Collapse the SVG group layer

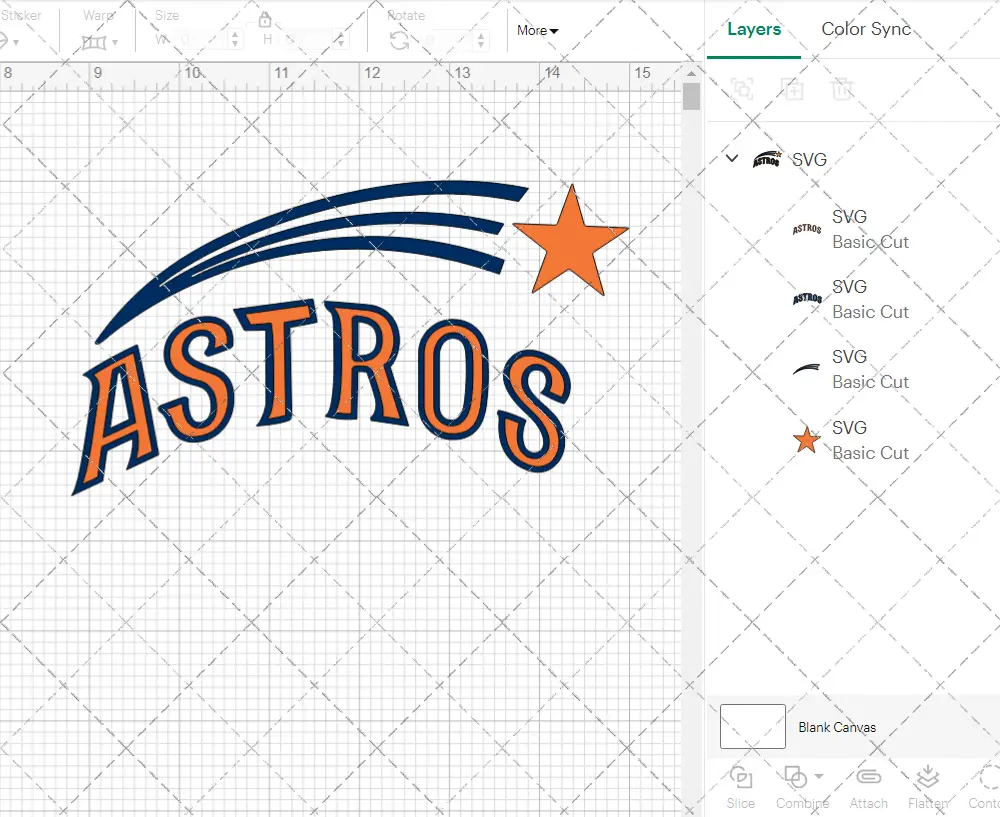coord(732,158)
